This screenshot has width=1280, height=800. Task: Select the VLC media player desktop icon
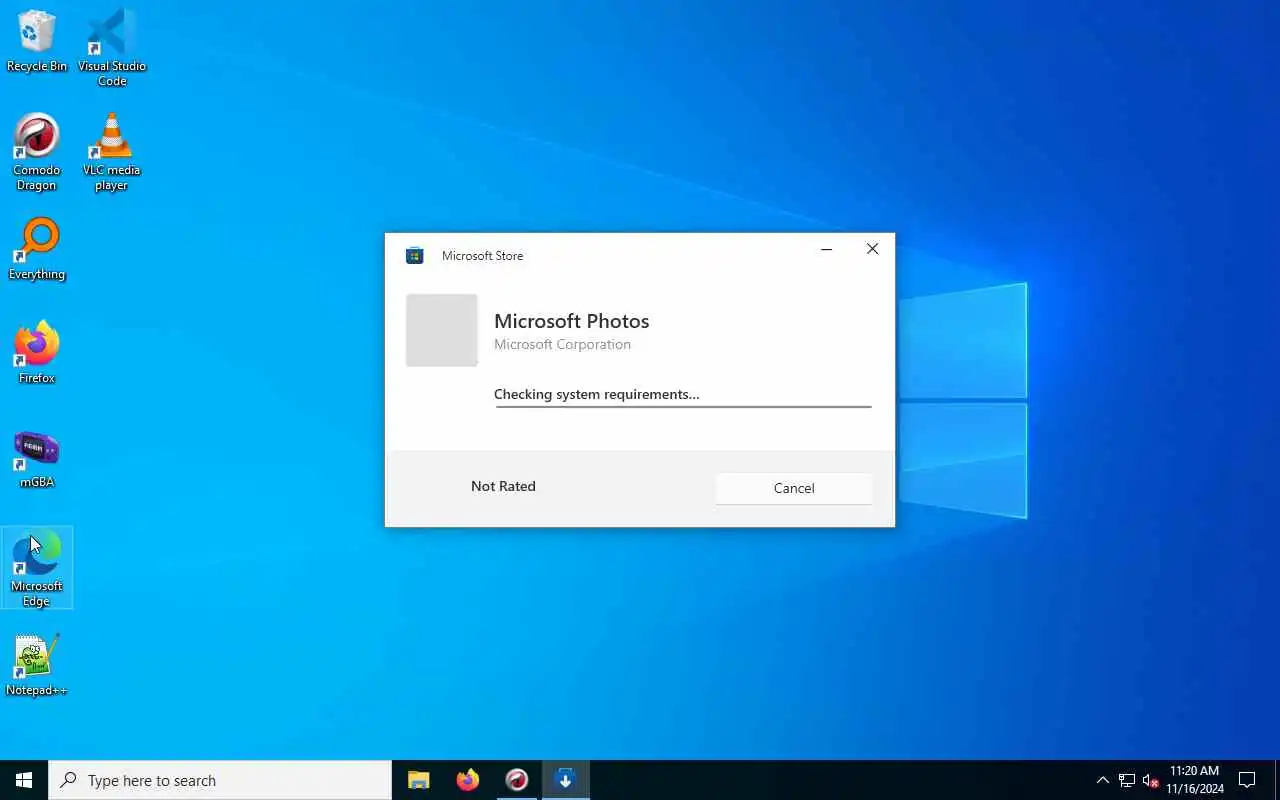(x=112, y=151)
